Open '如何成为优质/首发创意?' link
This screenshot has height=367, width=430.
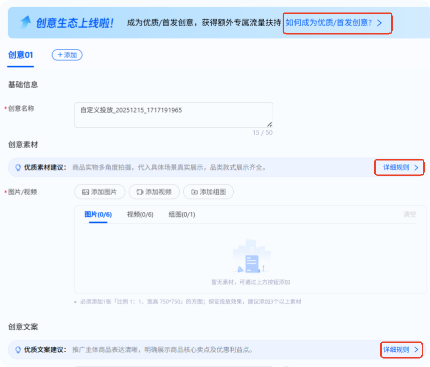pos(334,23)
